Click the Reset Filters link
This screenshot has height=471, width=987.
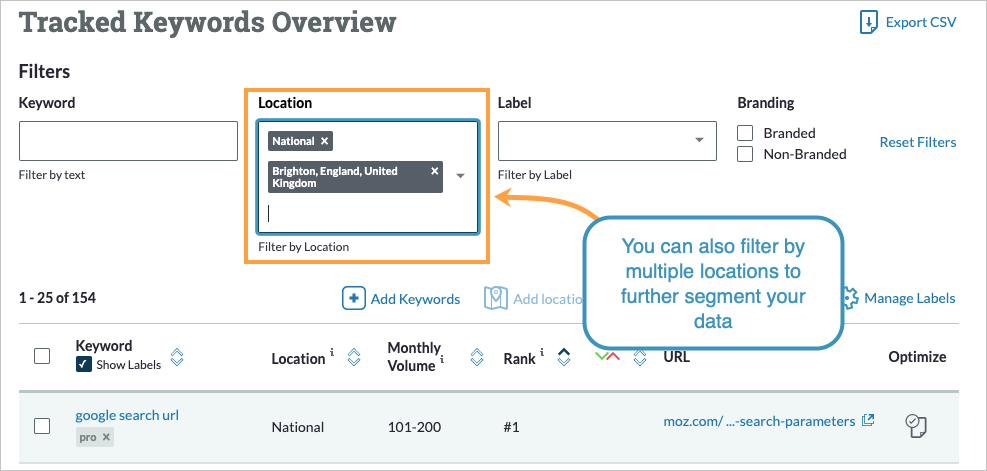coord(917,142)
